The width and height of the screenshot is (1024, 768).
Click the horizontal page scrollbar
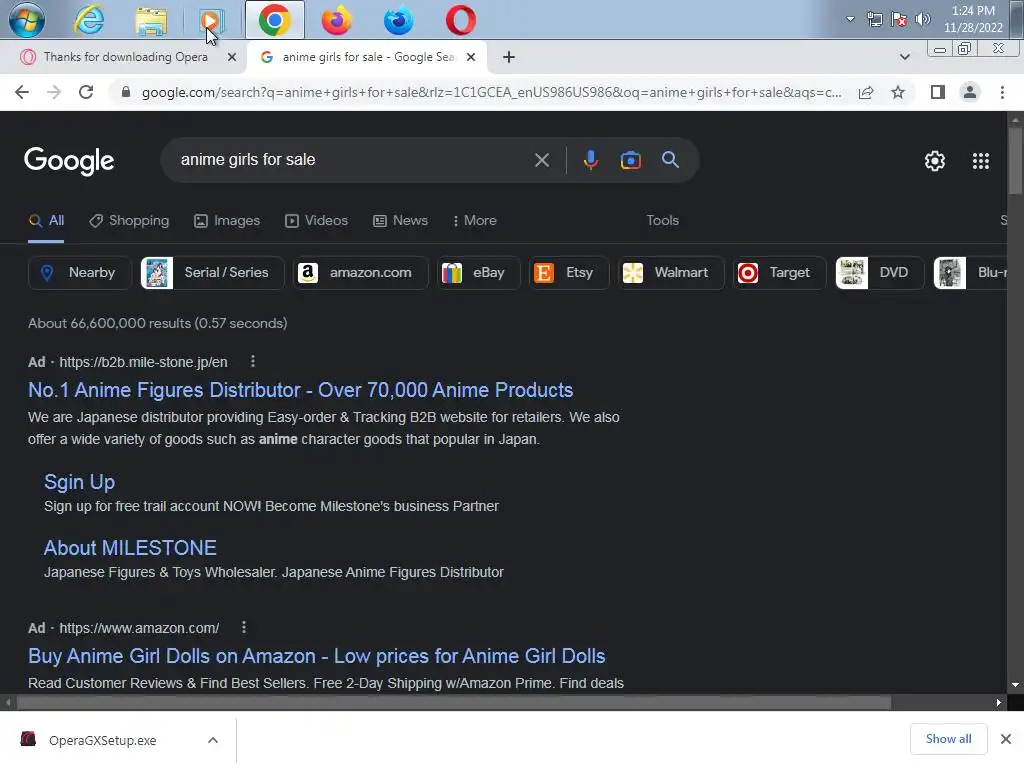click(x=454, y=703)
